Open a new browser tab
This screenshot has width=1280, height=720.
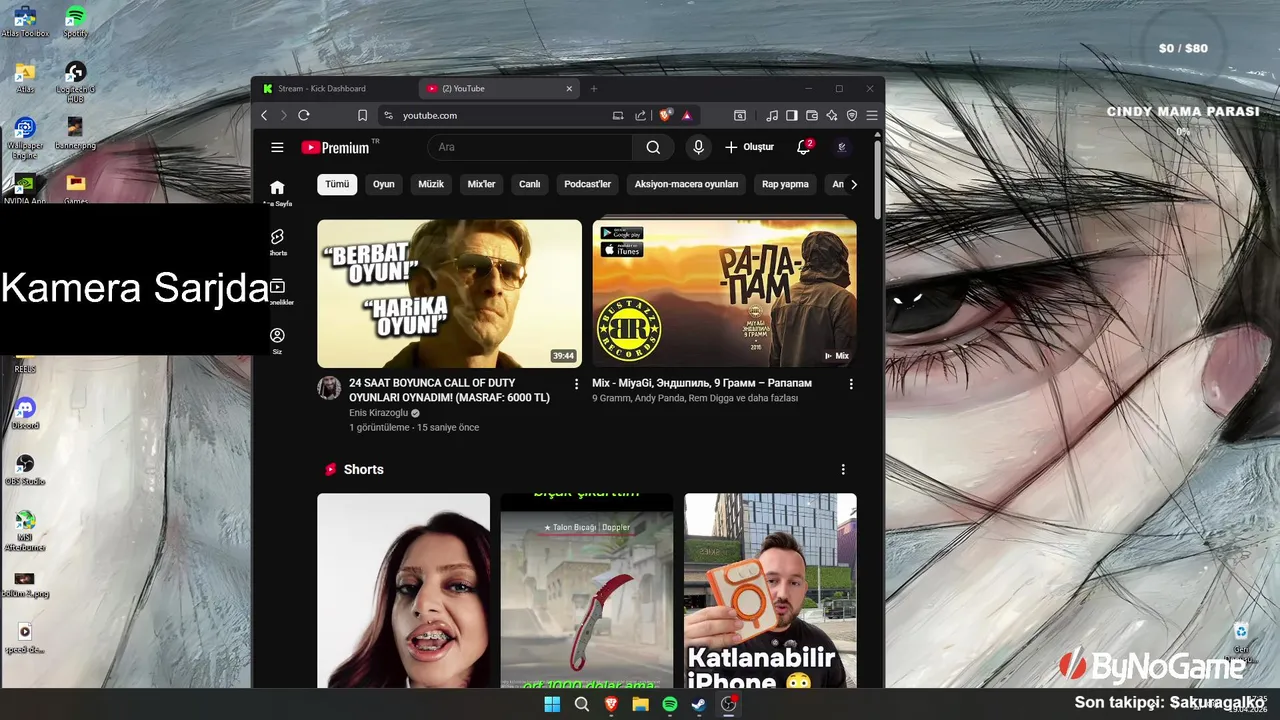(x=593, y=88)
